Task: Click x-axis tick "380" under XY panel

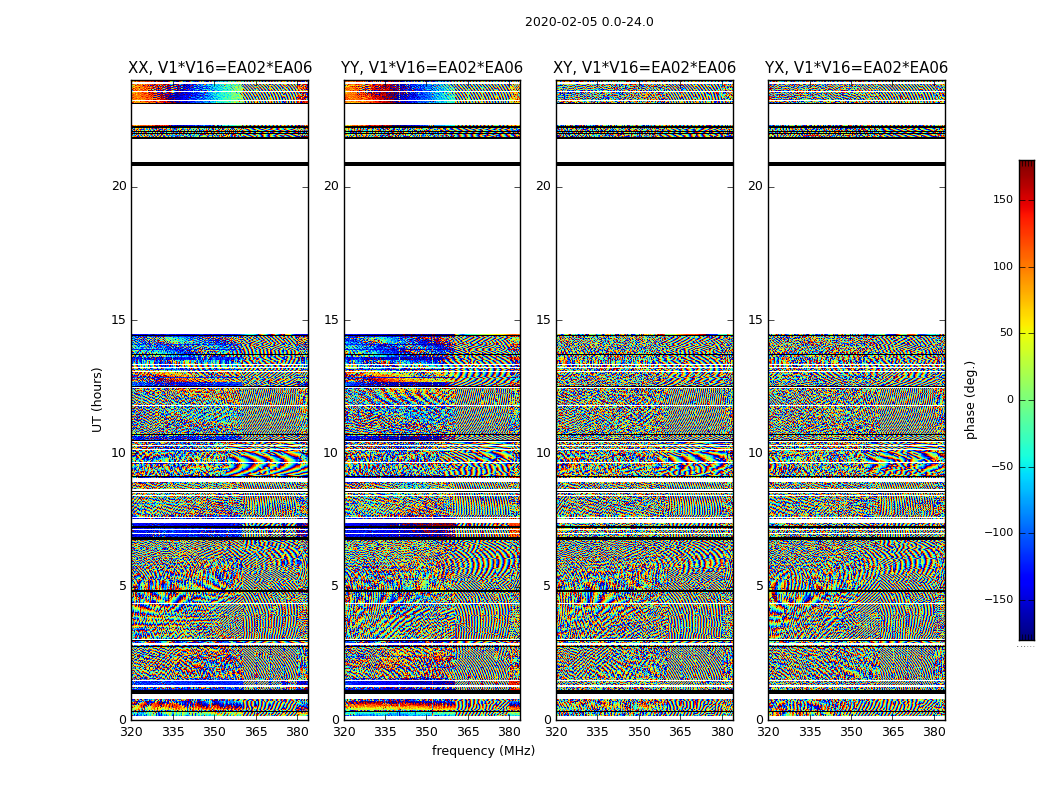Action: click(722, 732)
